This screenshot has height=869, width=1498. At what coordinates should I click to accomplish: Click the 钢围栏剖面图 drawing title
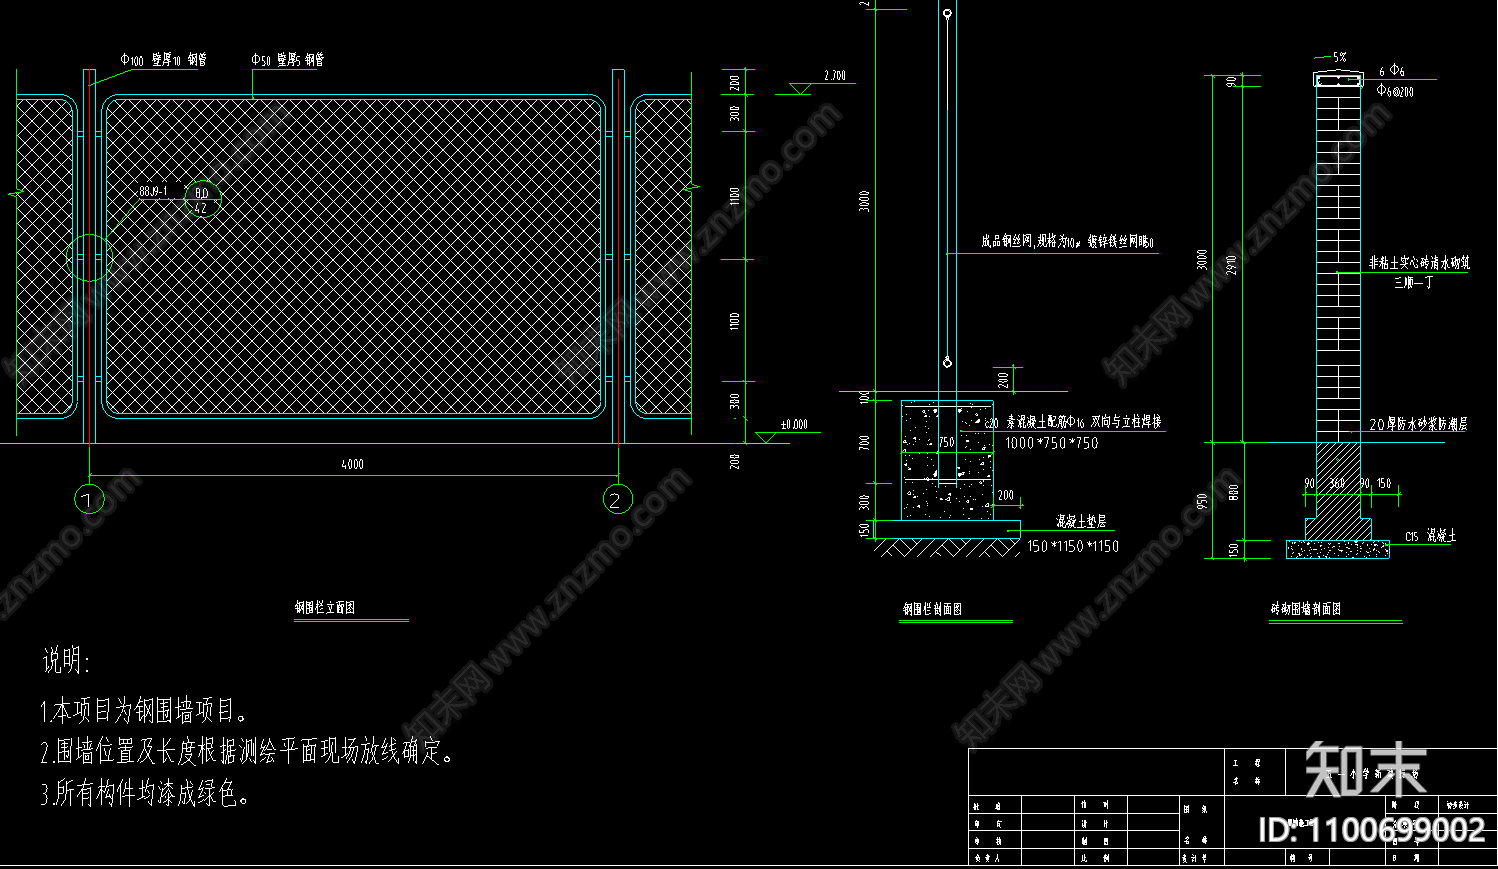click(x=932, y=609)
